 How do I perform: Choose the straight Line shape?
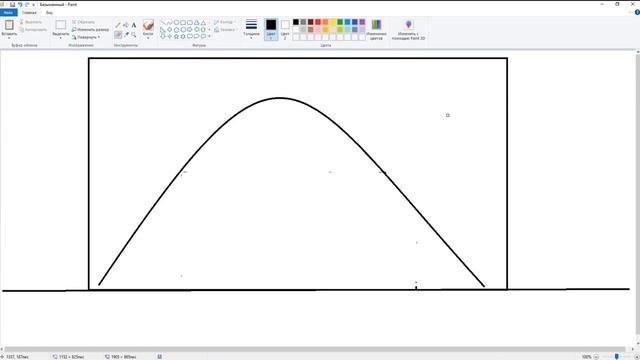pos(163,23)
